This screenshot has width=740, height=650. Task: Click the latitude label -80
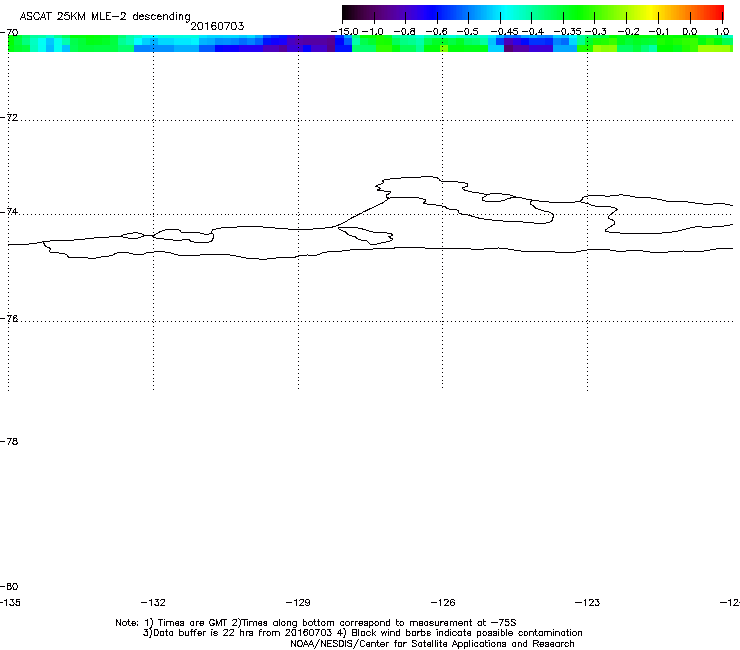click(9, 586)
